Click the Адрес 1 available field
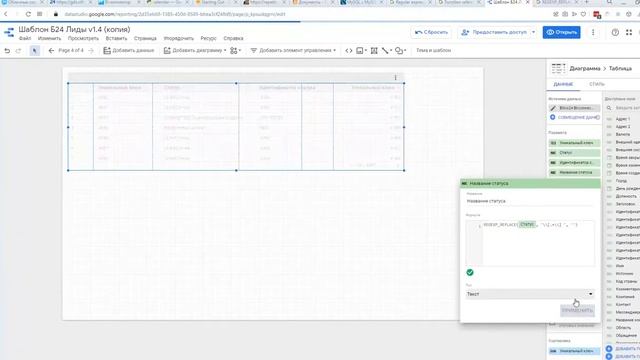 click(x=623, y=119)
